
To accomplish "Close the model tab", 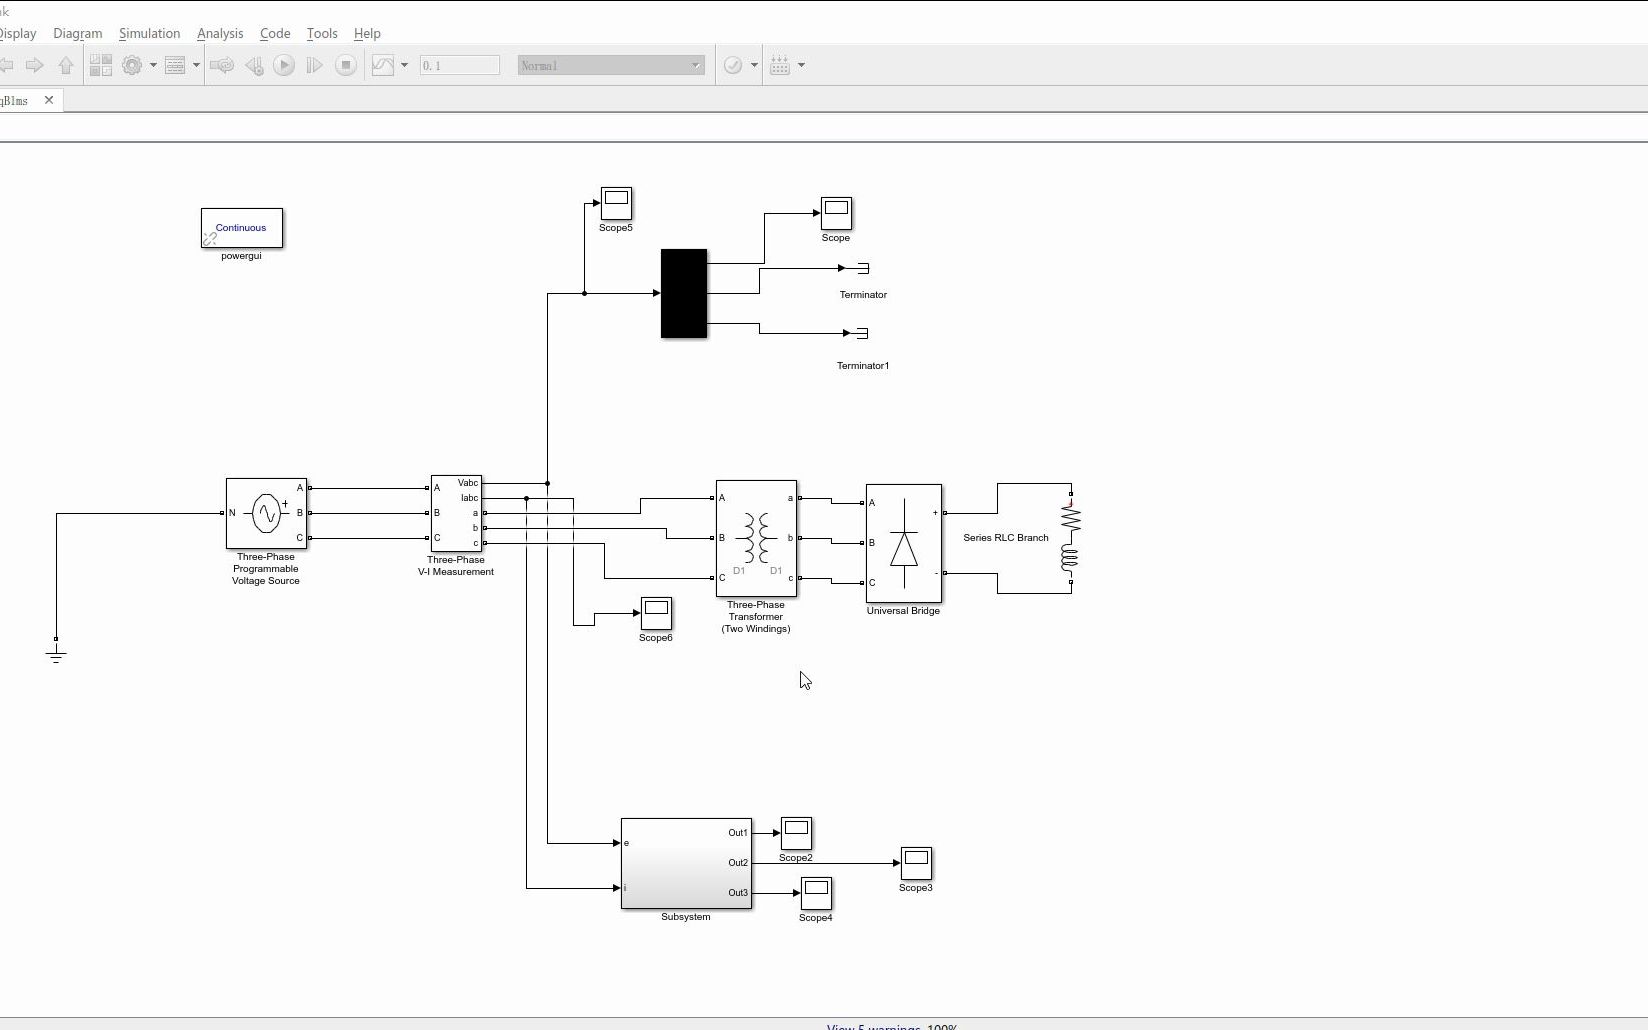I will point(49,100).
